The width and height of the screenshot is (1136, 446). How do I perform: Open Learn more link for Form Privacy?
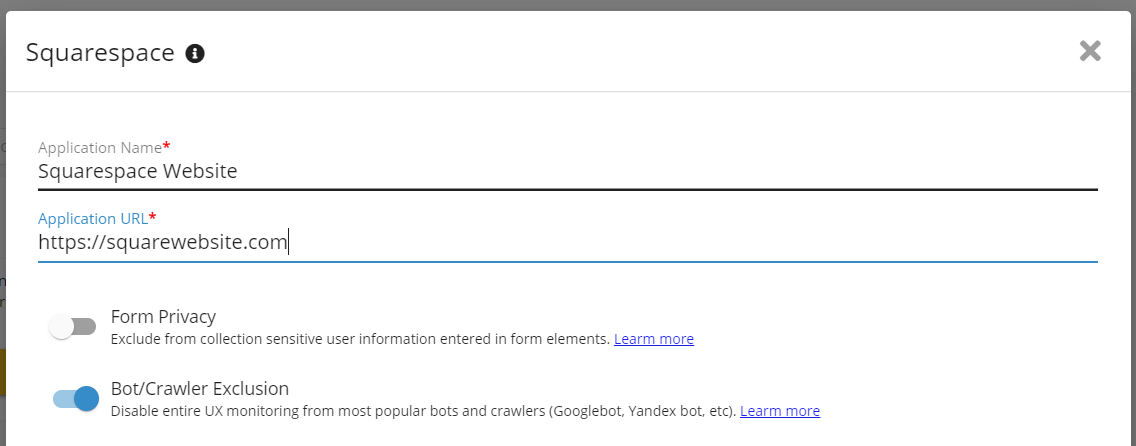(x=653, y=339)
